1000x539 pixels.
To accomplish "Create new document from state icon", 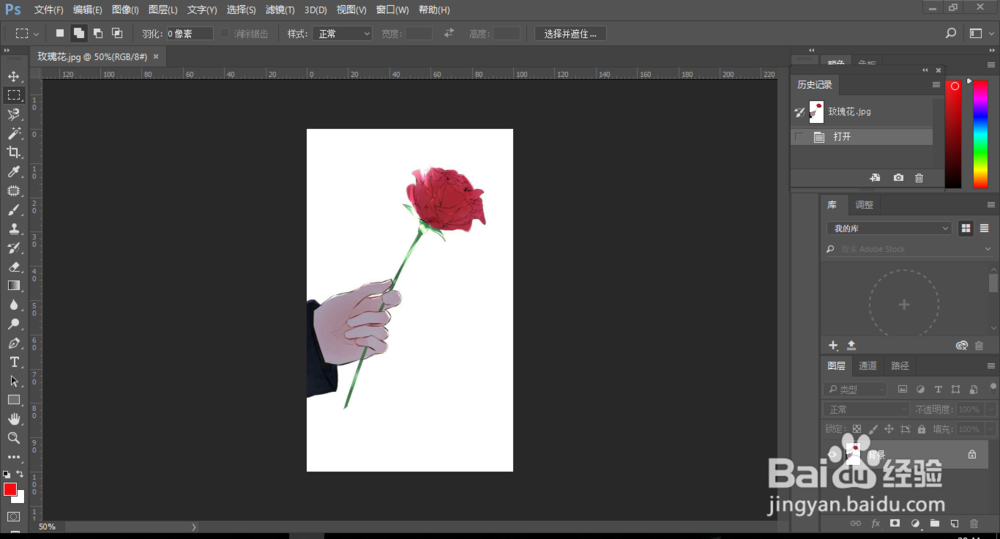I will (875, 178).
